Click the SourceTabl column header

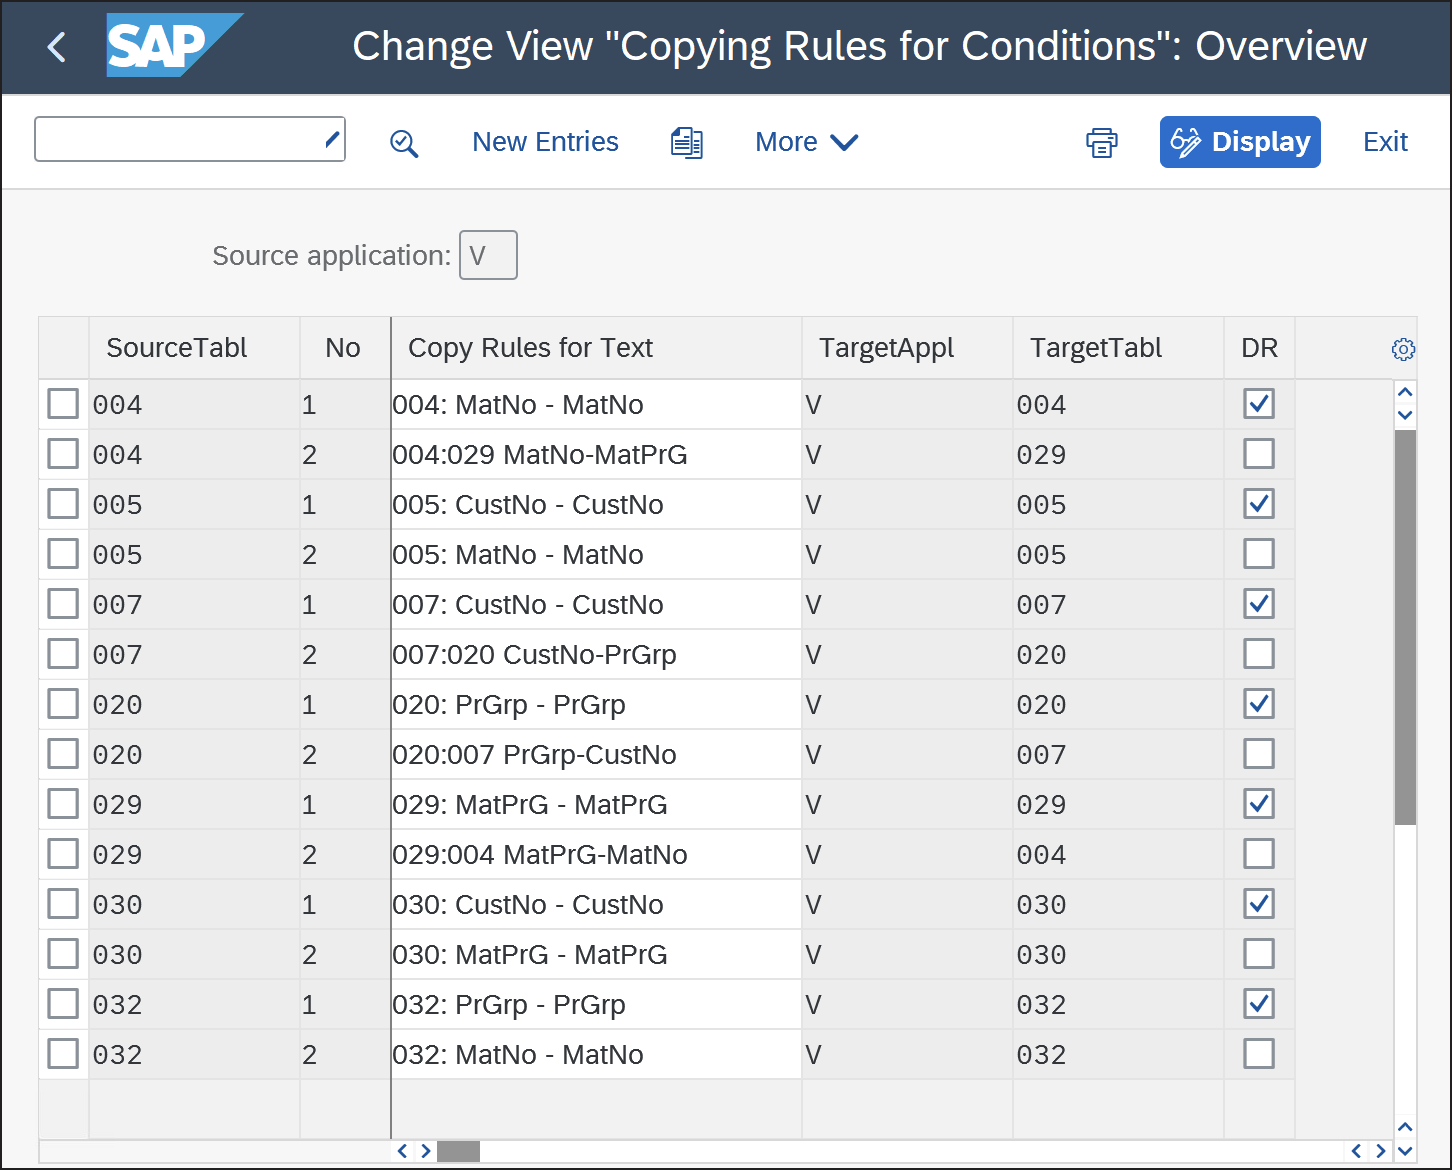tap(194, 348)
